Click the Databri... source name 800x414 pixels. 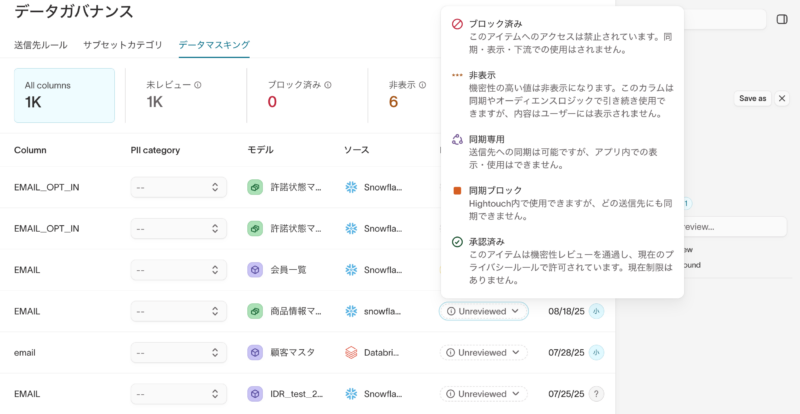point(383,353)
